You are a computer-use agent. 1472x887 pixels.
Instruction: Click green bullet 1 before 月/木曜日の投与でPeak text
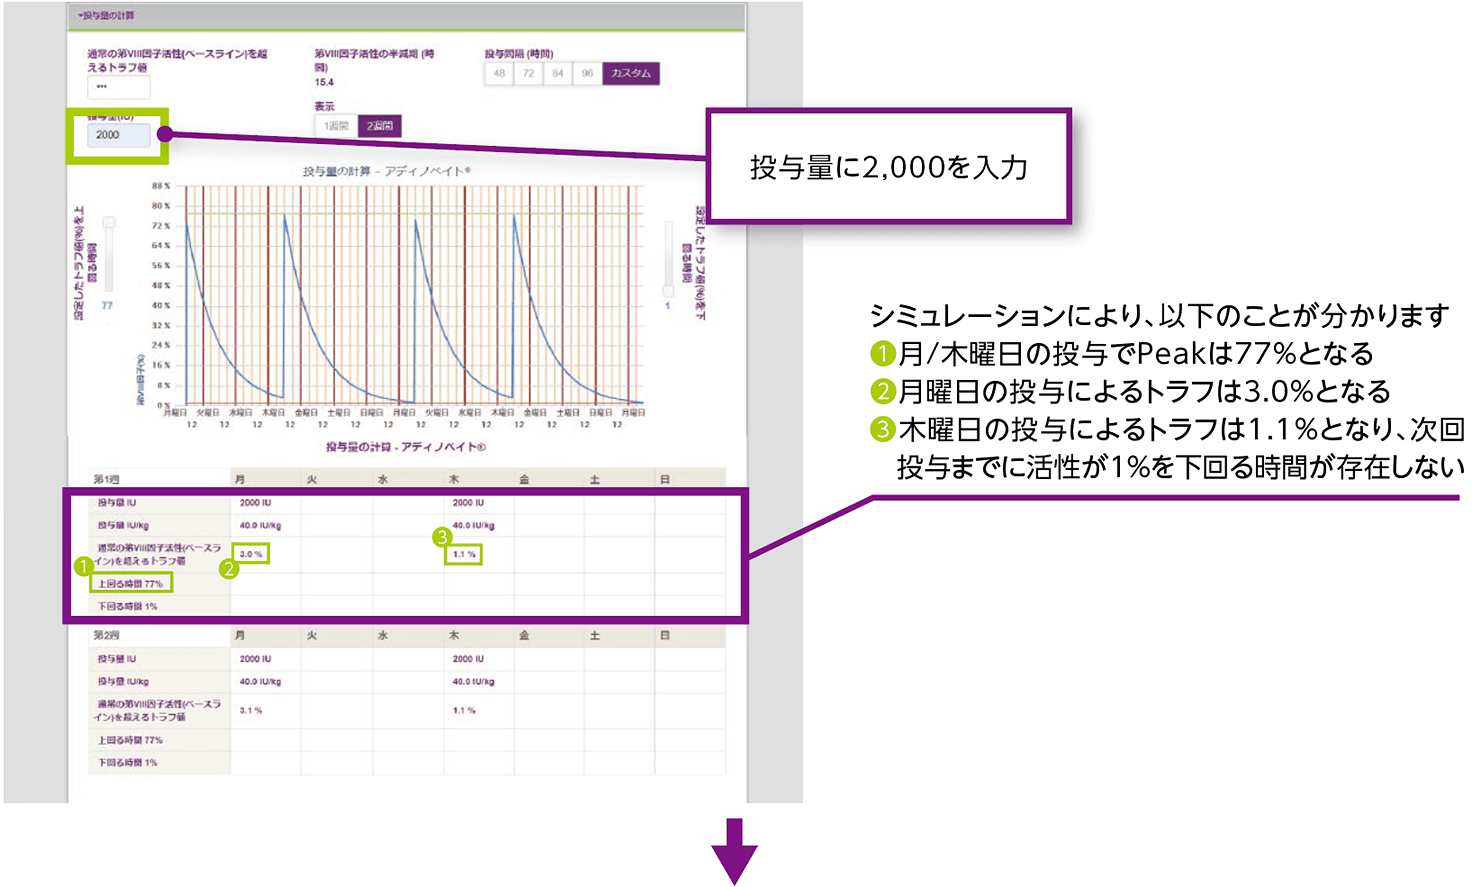pyautogui.click(x=882, y=353)
